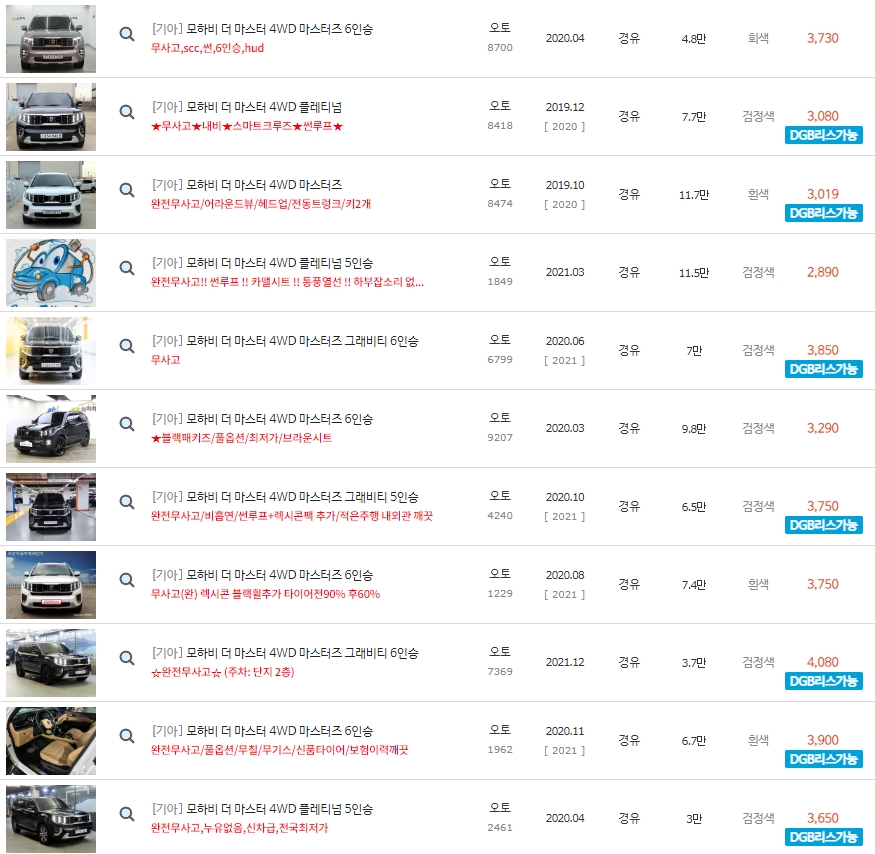Open thumbnail of Mohave priced 3,850
This screenshot has height=854, width=875.
point(51,351)
